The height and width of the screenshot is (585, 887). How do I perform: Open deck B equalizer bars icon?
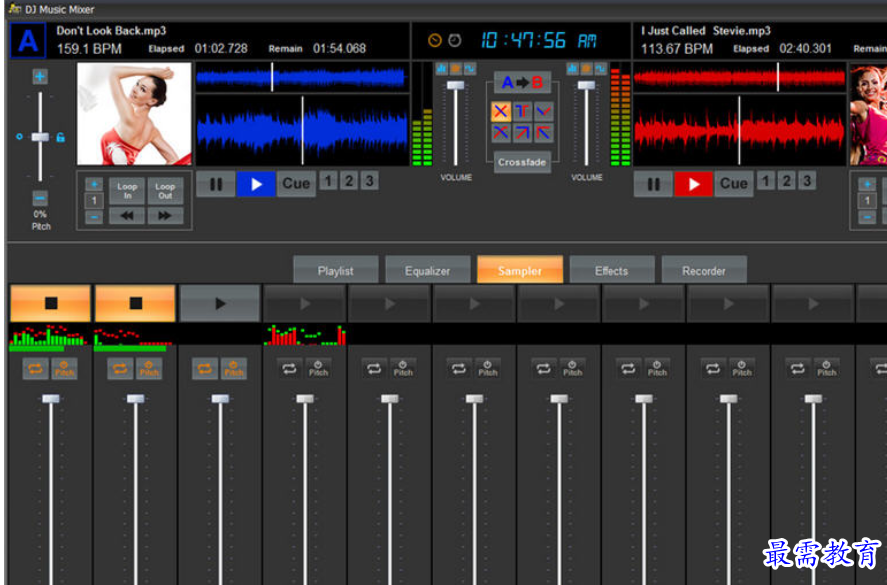(572, 68)
